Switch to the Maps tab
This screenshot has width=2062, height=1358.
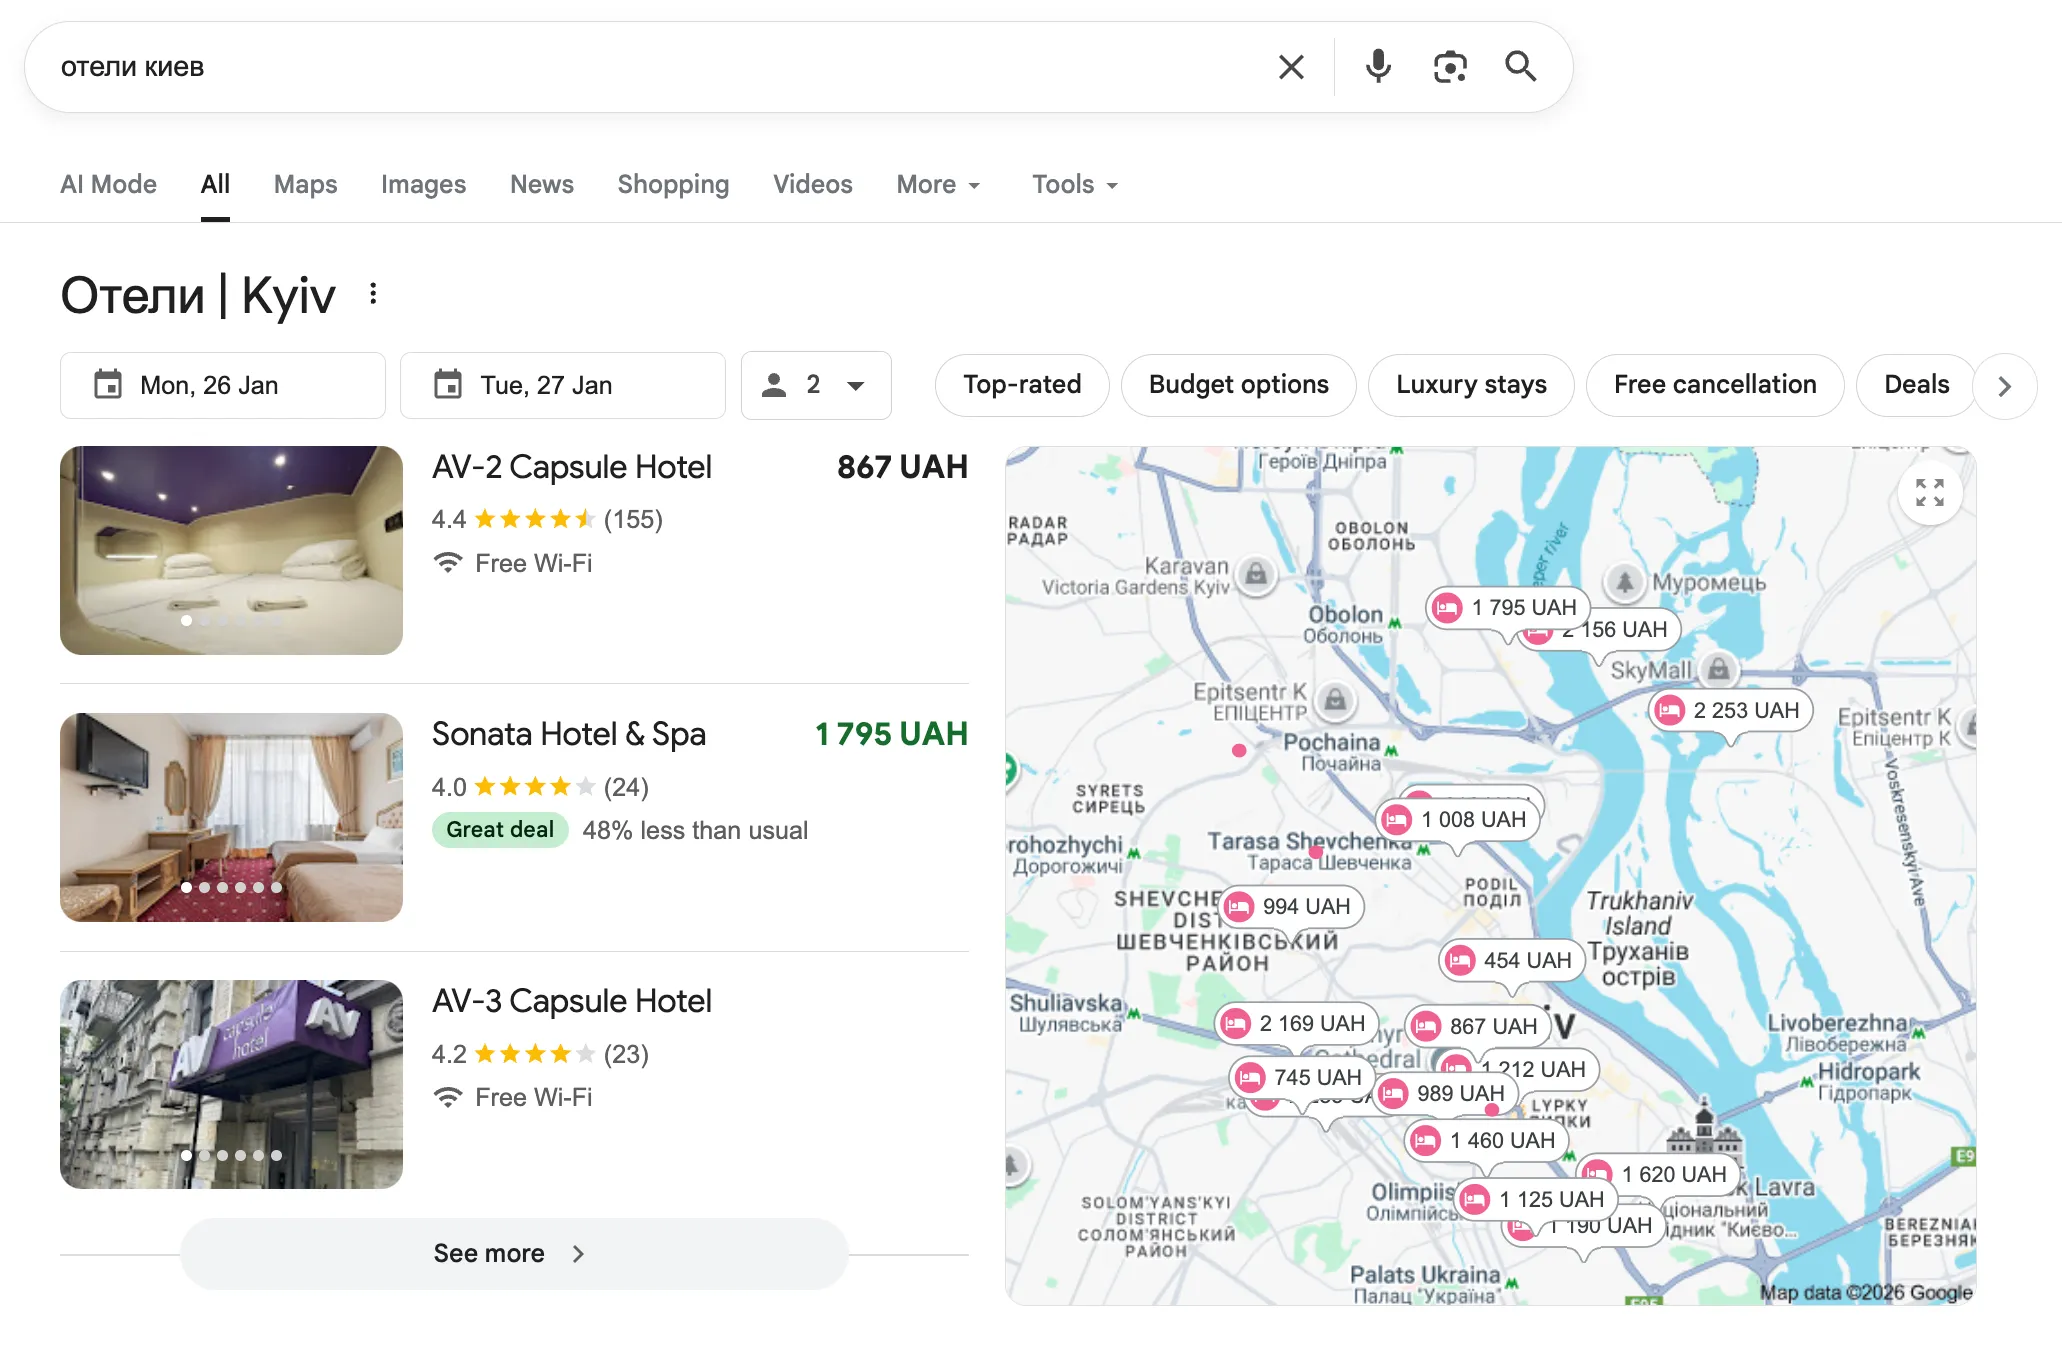pos(305,185)
